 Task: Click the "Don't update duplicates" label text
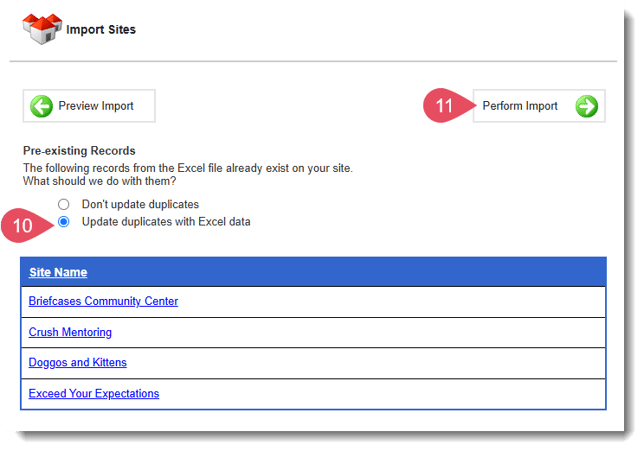pyautogui.click(x=140, y=204)
